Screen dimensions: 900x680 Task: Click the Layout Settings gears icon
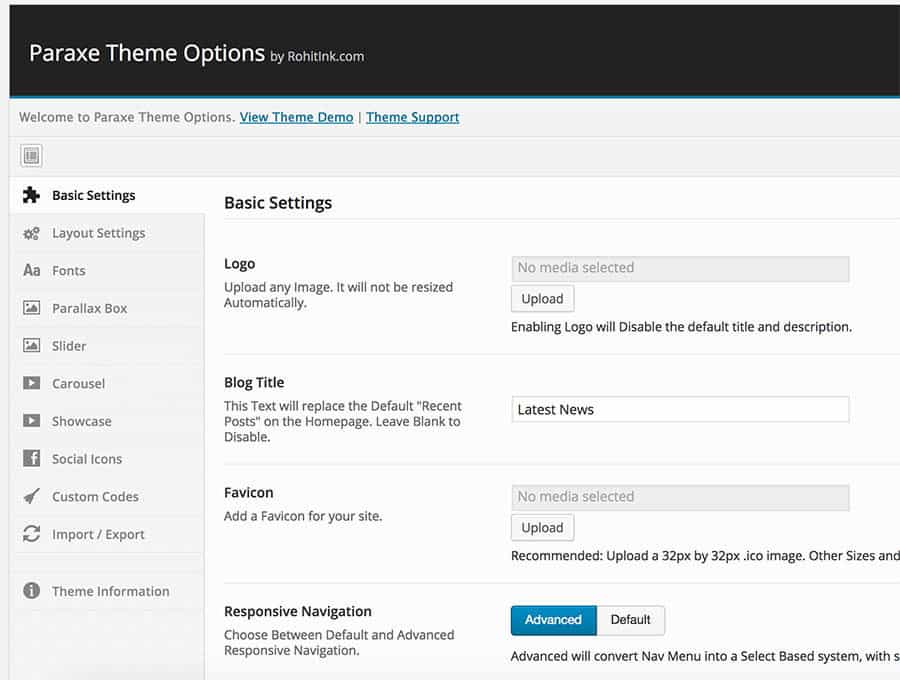click(x=31, y=233)
